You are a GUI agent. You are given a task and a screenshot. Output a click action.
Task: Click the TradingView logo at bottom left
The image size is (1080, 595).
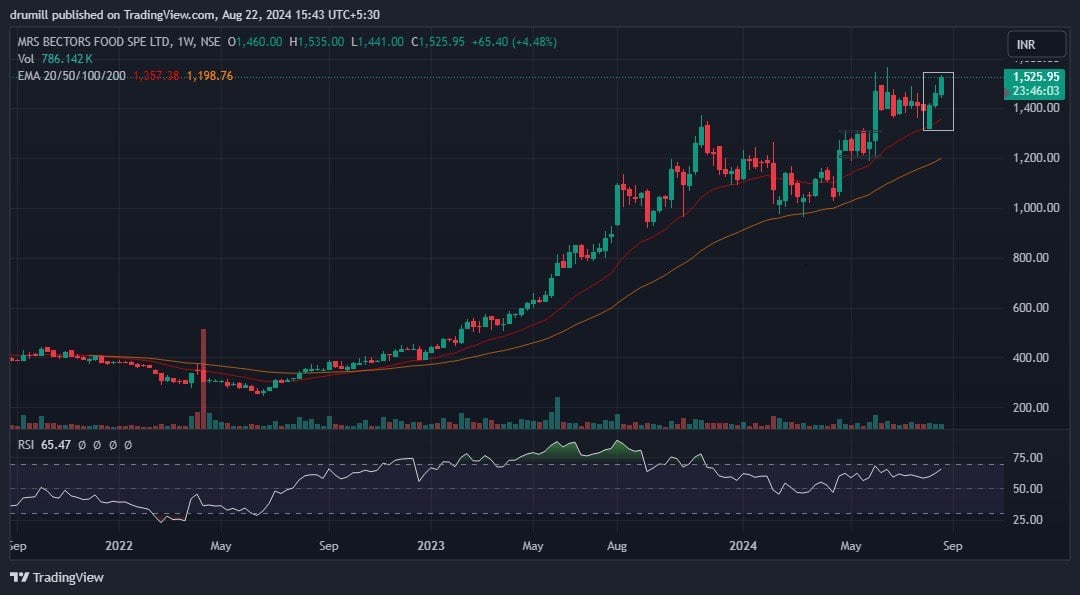click(x=56, y=577)
